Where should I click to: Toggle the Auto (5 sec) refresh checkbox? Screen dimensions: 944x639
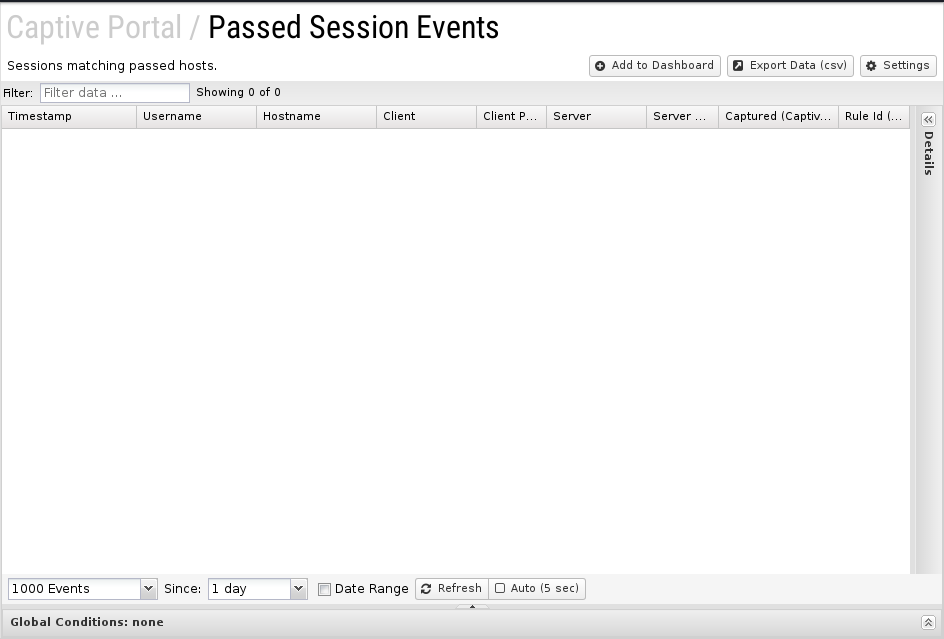pyautogui.click(x=500, y=588)
